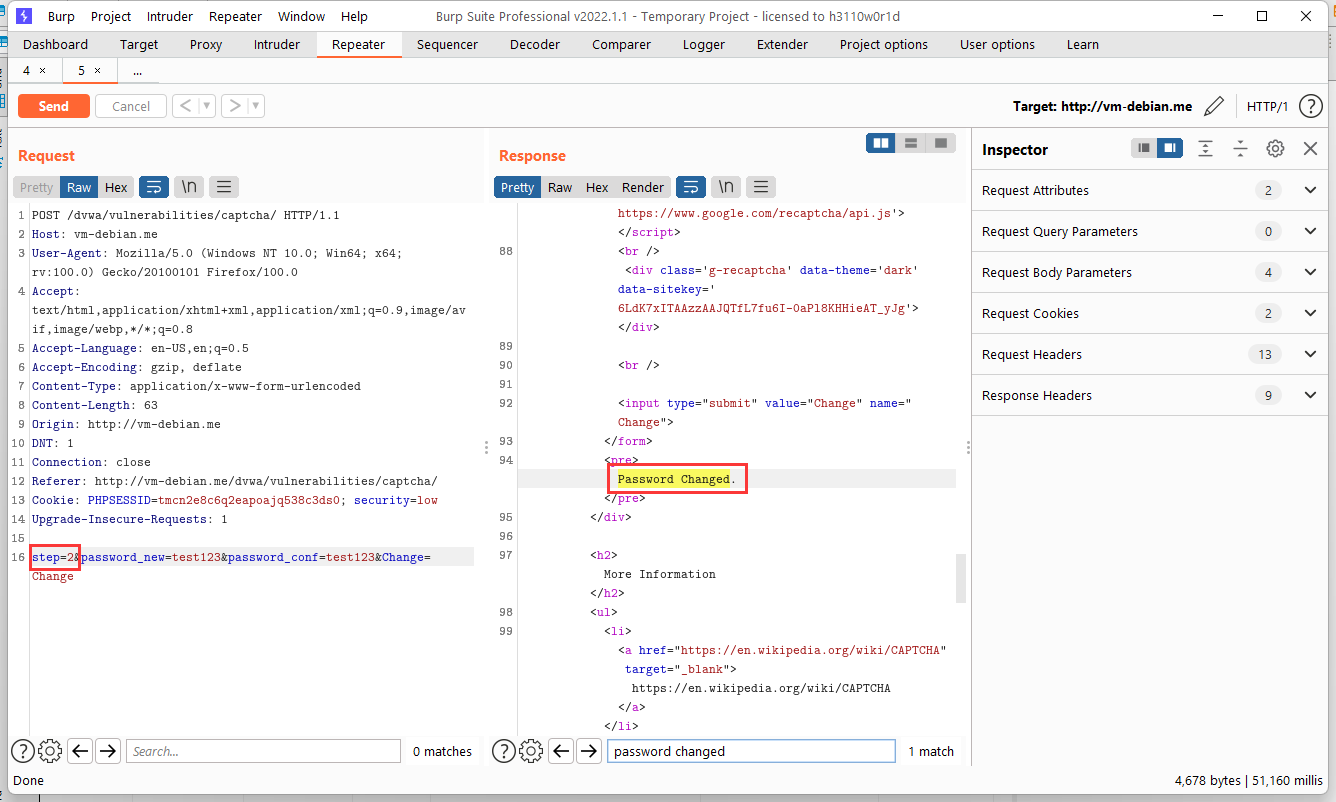Screen dimensions: 1336x802
Task: Select side-by-side layout toggle
Action: (881, 143)
